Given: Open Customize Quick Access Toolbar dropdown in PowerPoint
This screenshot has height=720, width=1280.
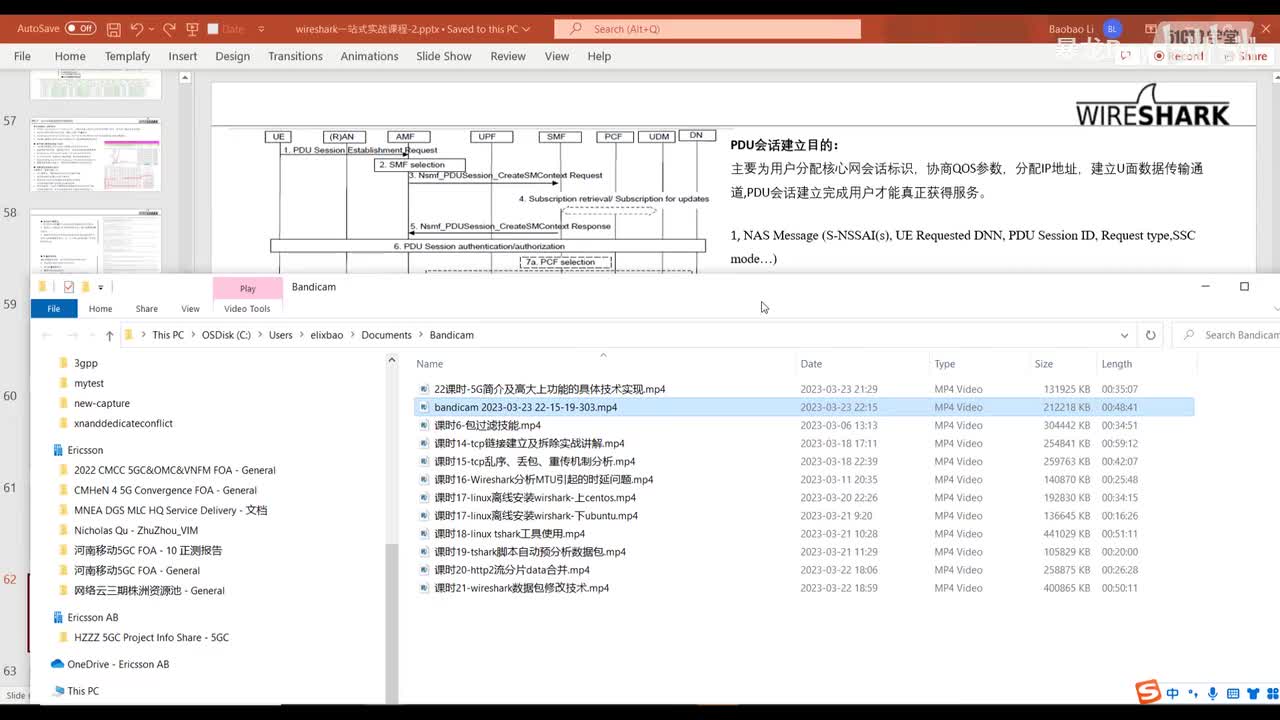Looking at the screenshot, I should click(261, 29).
